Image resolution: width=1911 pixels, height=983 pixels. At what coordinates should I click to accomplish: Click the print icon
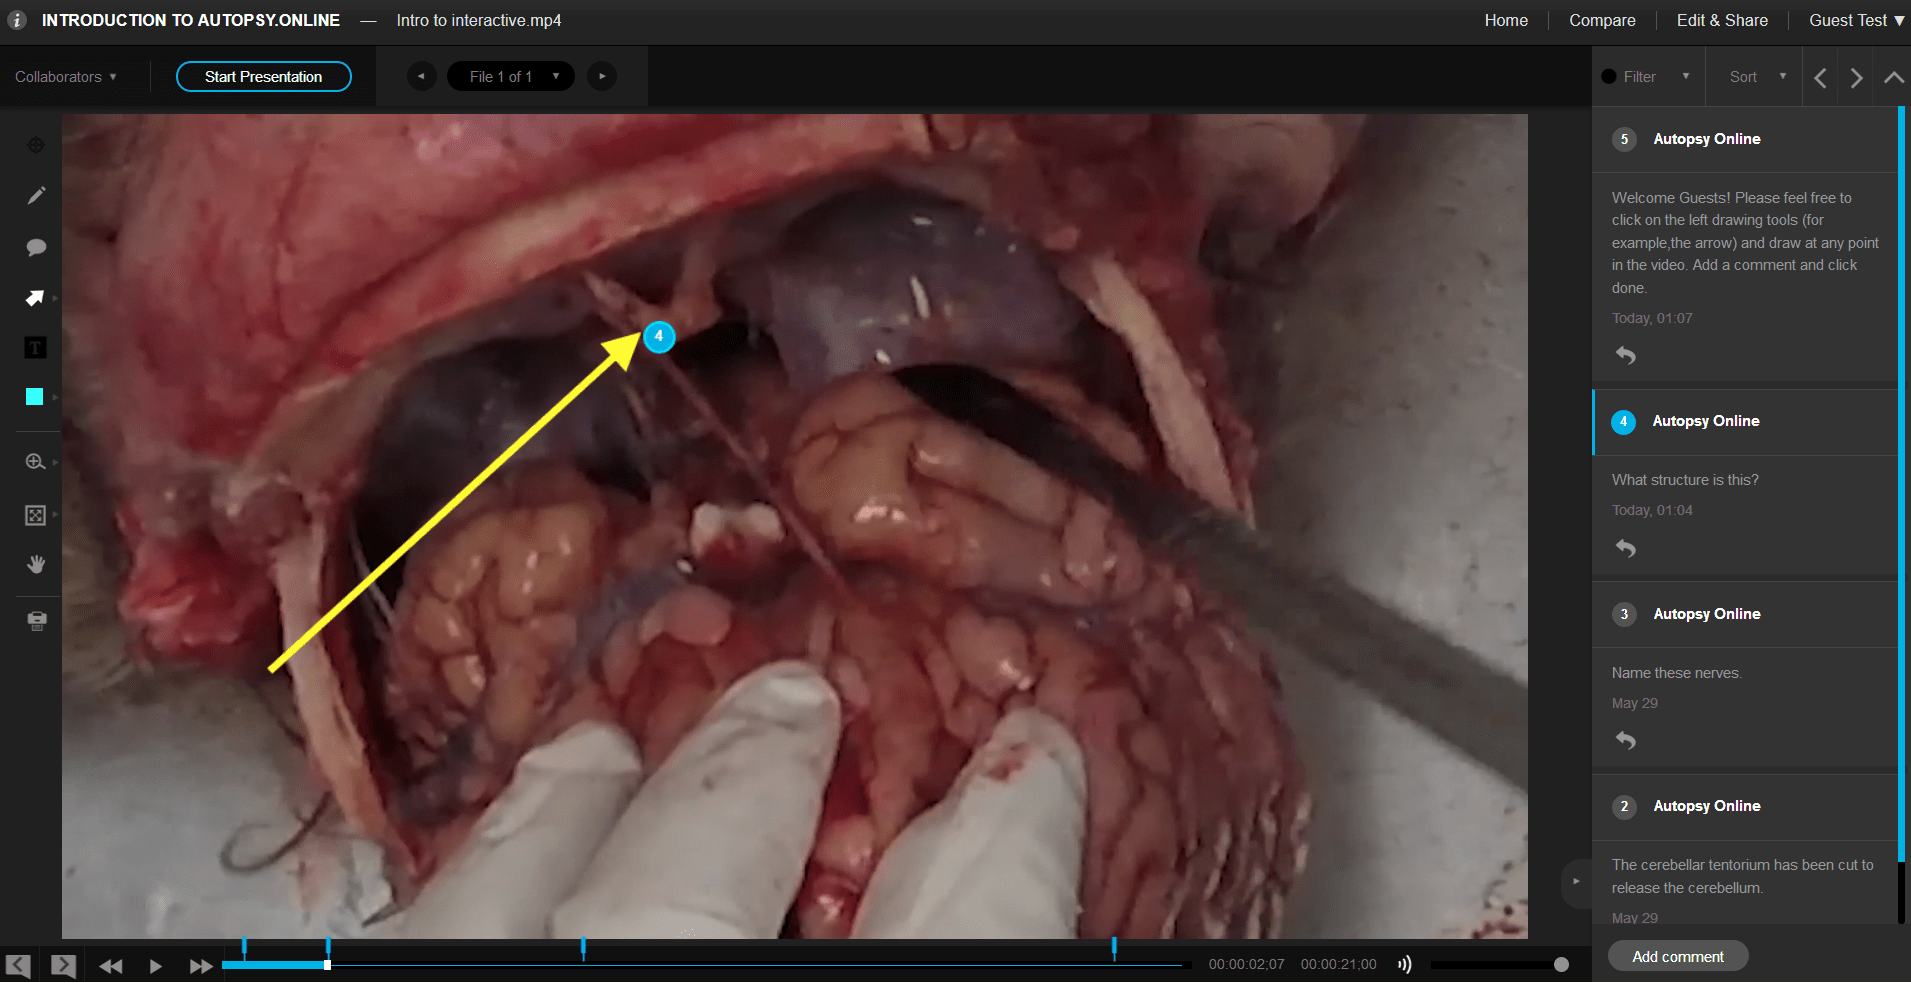click(x=36, y=622)
